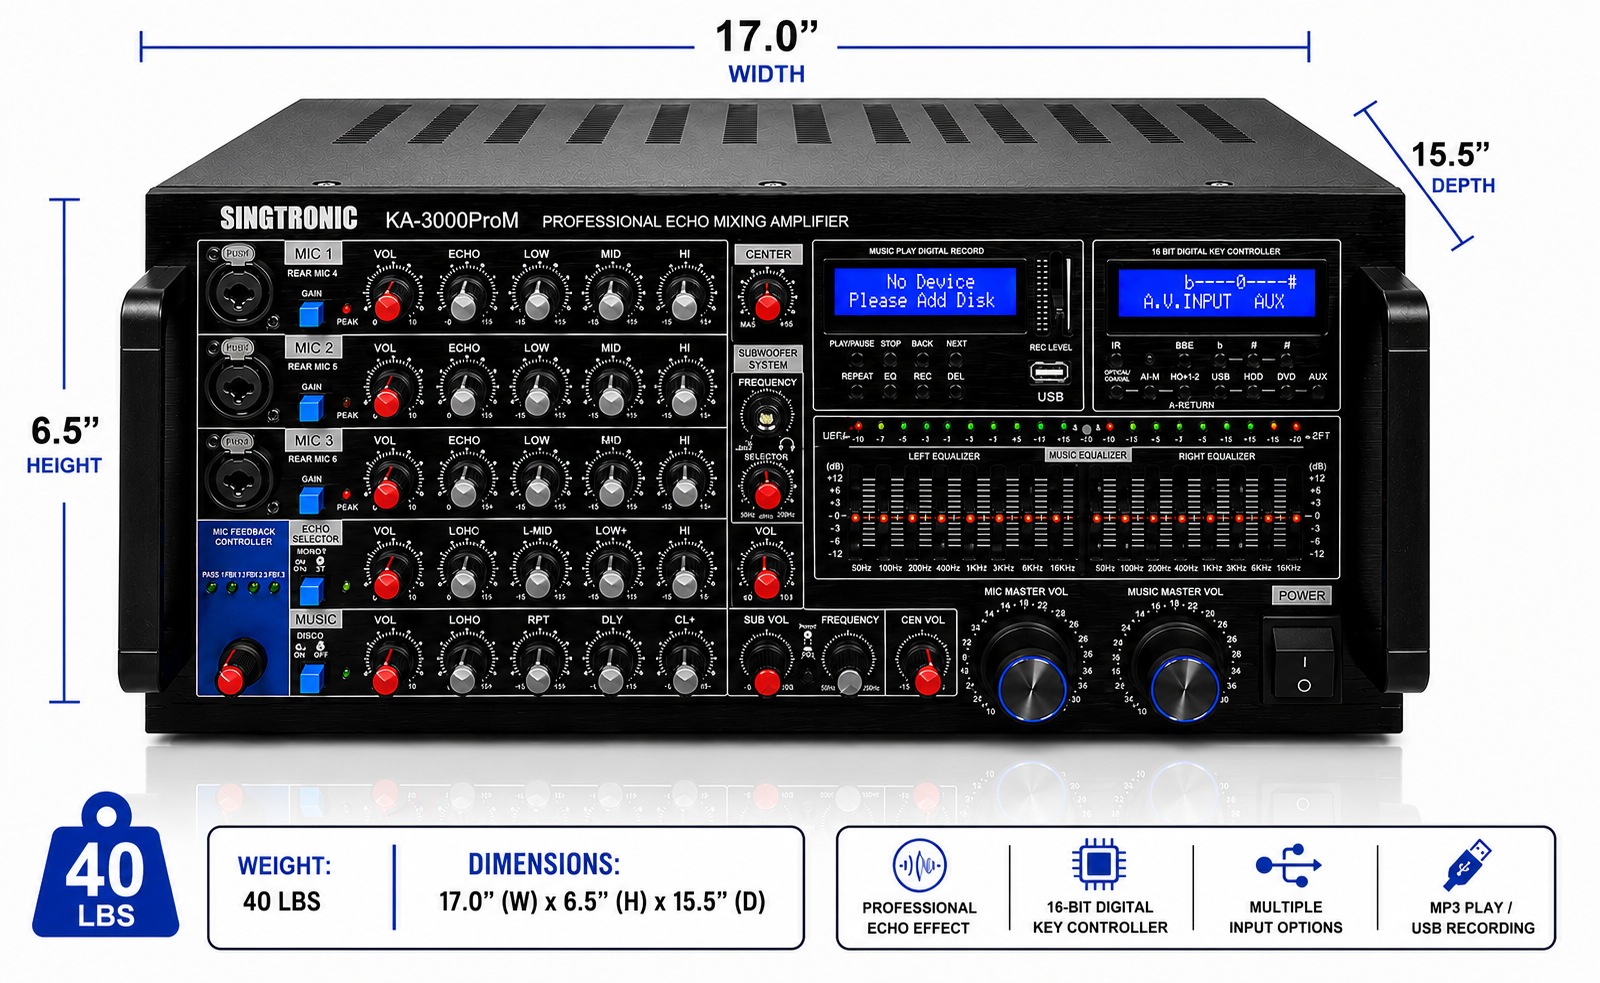Push the BACK track button
Image resolution: width=1600 pixels, height=983 pixels.
pos(922,359)
